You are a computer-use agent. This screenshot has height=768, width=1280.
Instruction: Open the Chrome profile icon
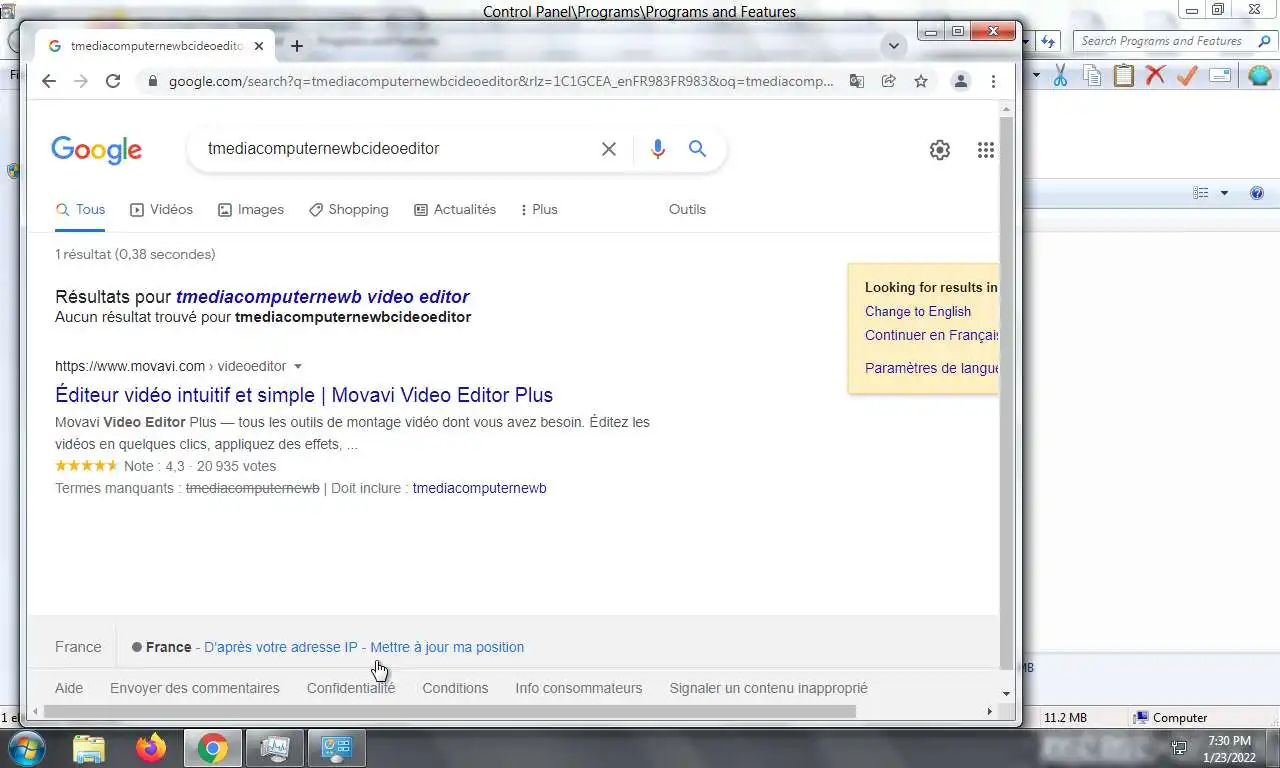coord(961,81)
